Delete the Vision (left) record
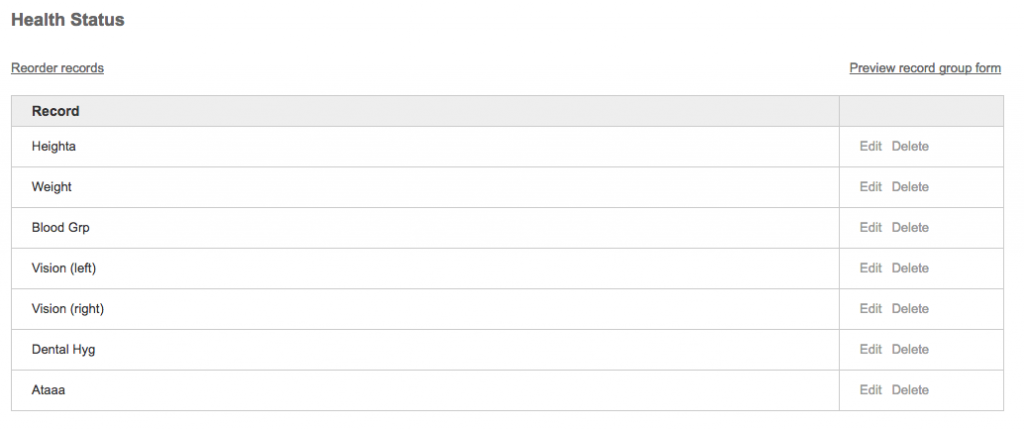This screenshot has height=430, width=1024. (x=910, y=268)
